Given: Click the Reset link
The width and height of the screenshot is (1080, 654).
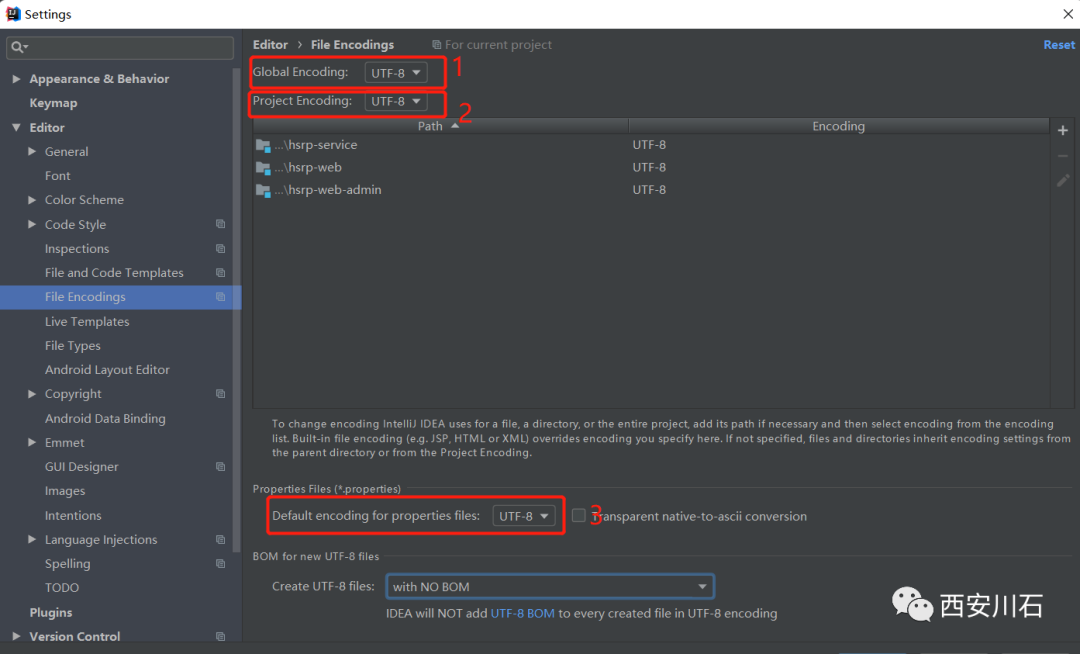Looking at the screenshot, I should pos(1059,45).
